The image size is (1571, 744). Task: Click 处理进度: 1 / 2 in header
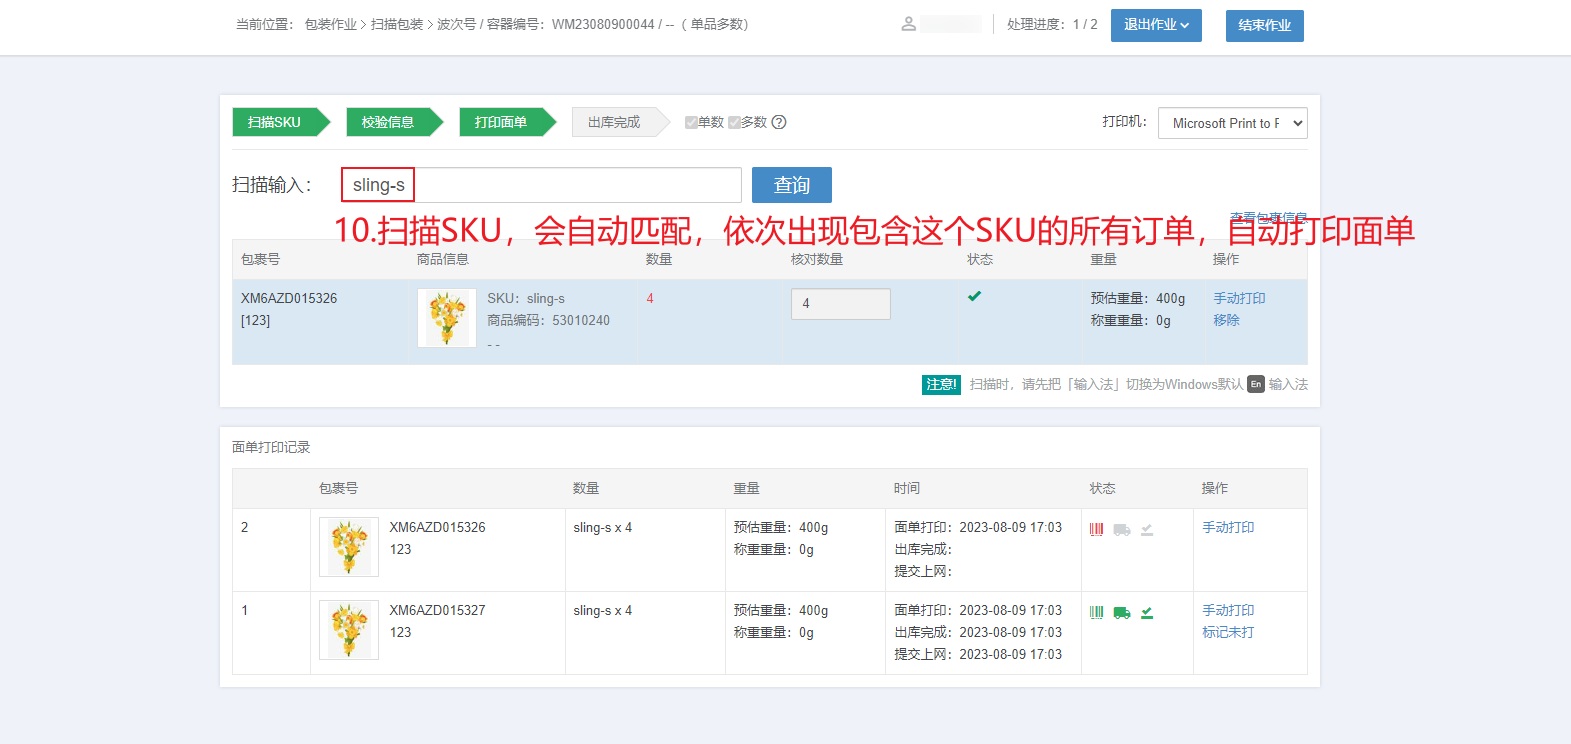tap(1052, 24)
